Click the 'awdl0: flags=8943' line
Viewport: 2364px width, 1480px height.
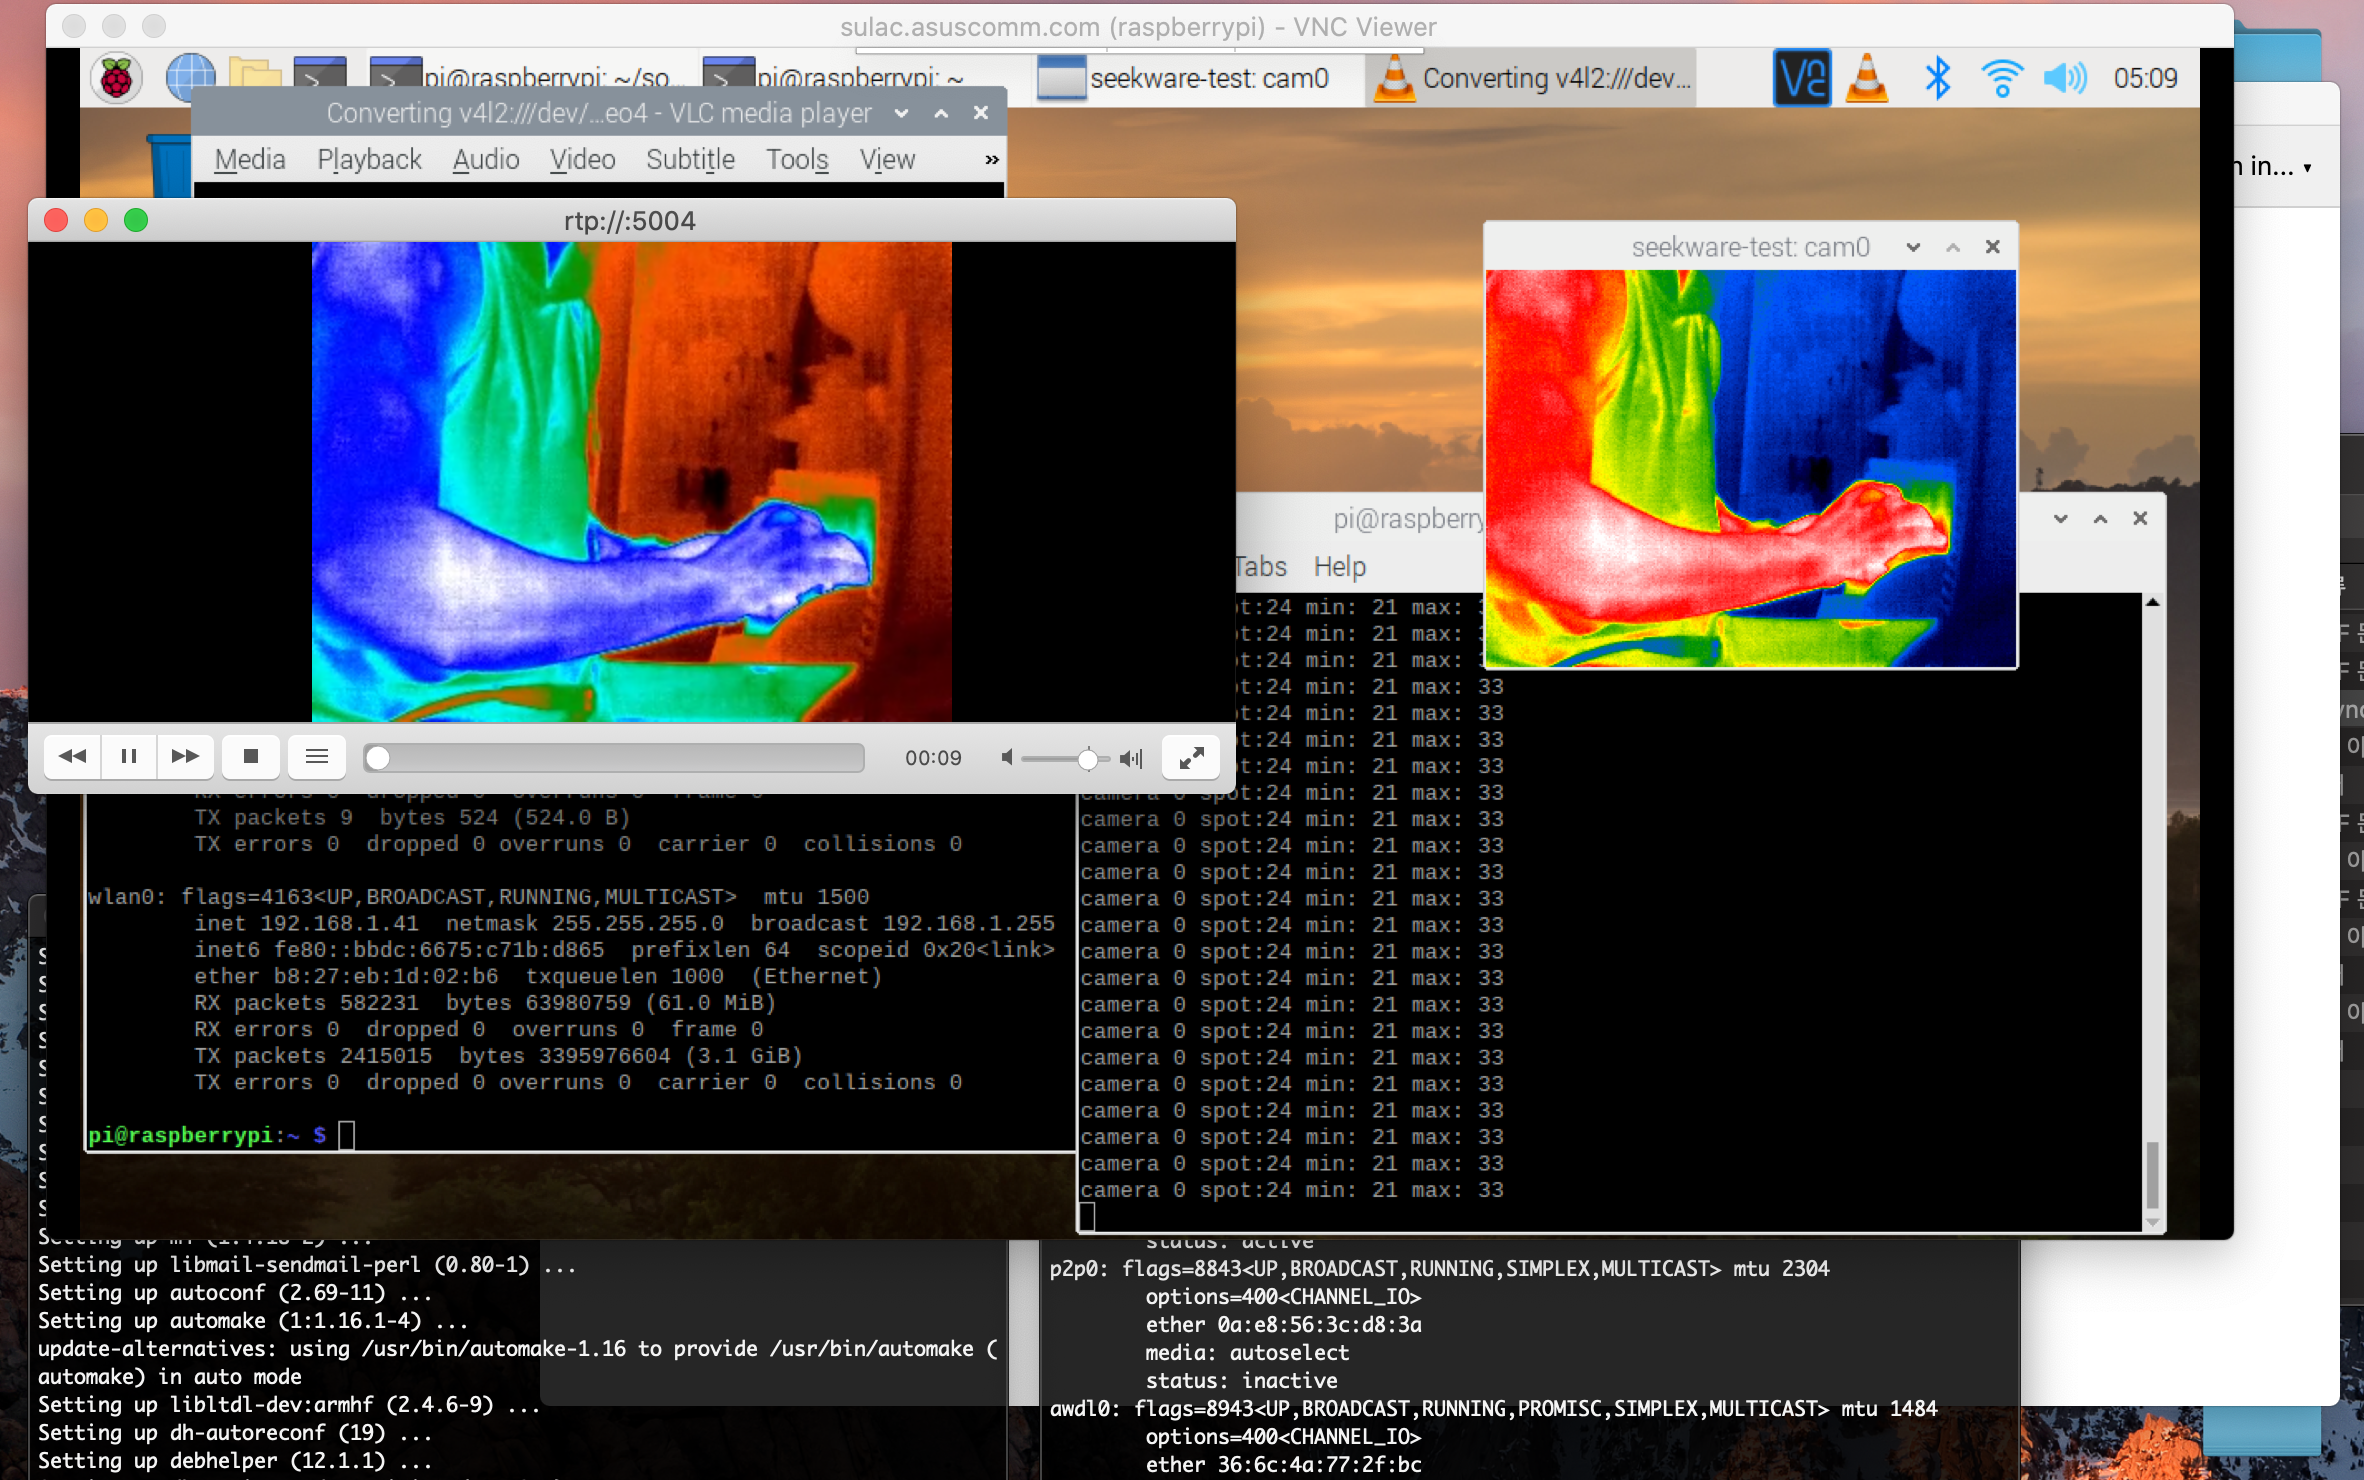[1493, 1409]
